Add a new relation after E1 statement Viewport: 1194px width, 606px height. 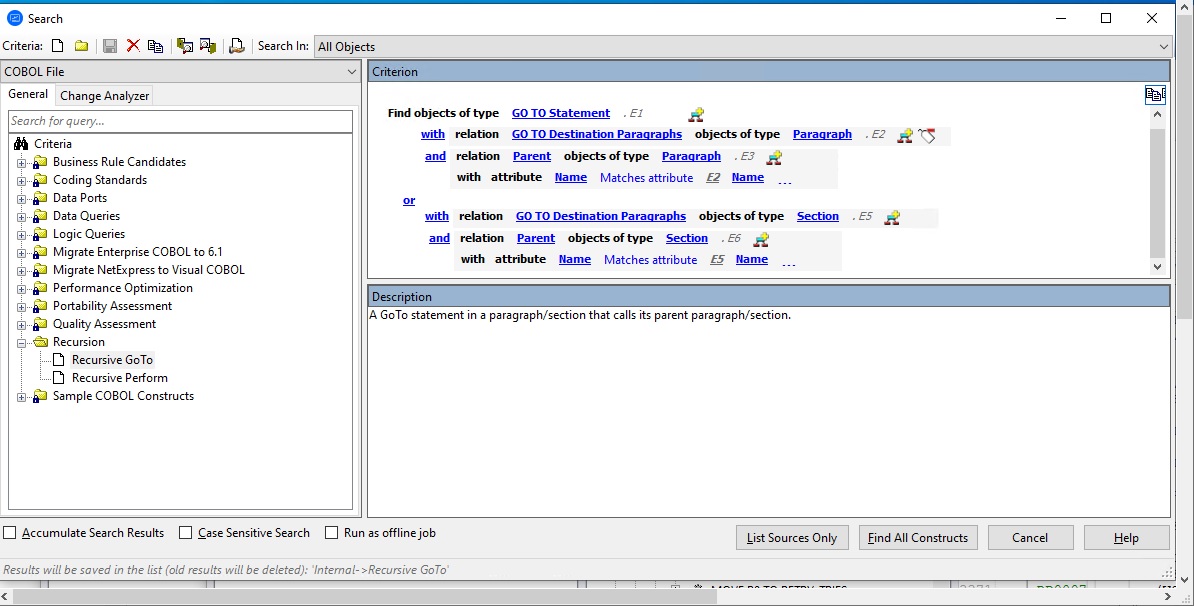696,114
